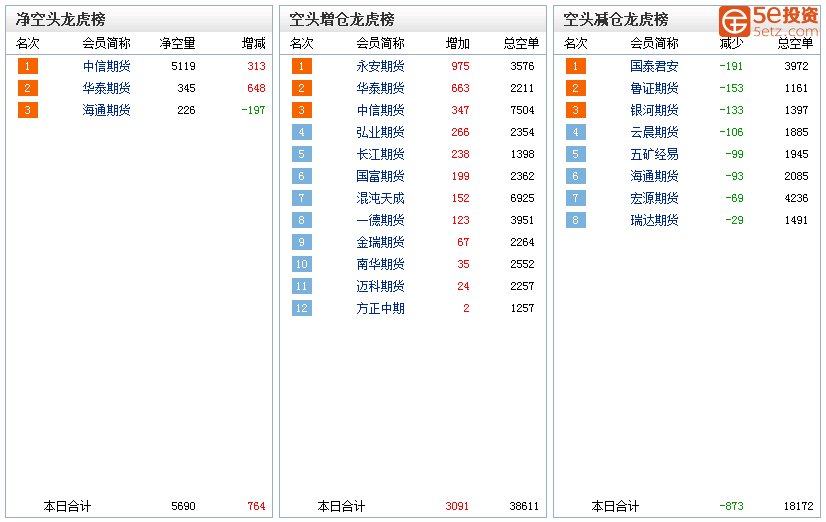Click the 增减 column header
This screenshot has height=522, width=826.
point(253,43)
